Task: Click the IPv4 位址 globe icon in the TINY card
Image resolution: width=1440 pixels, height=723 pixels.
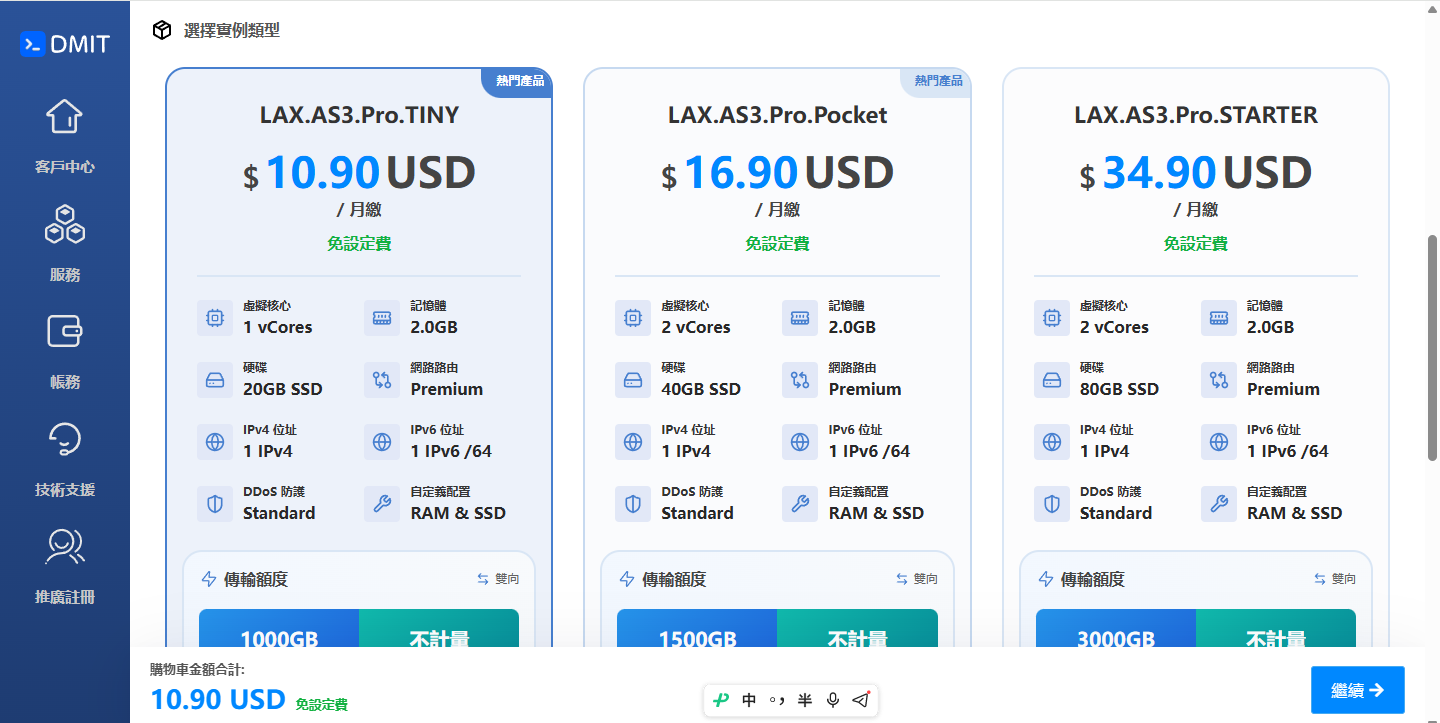Action: pos(214,442)
